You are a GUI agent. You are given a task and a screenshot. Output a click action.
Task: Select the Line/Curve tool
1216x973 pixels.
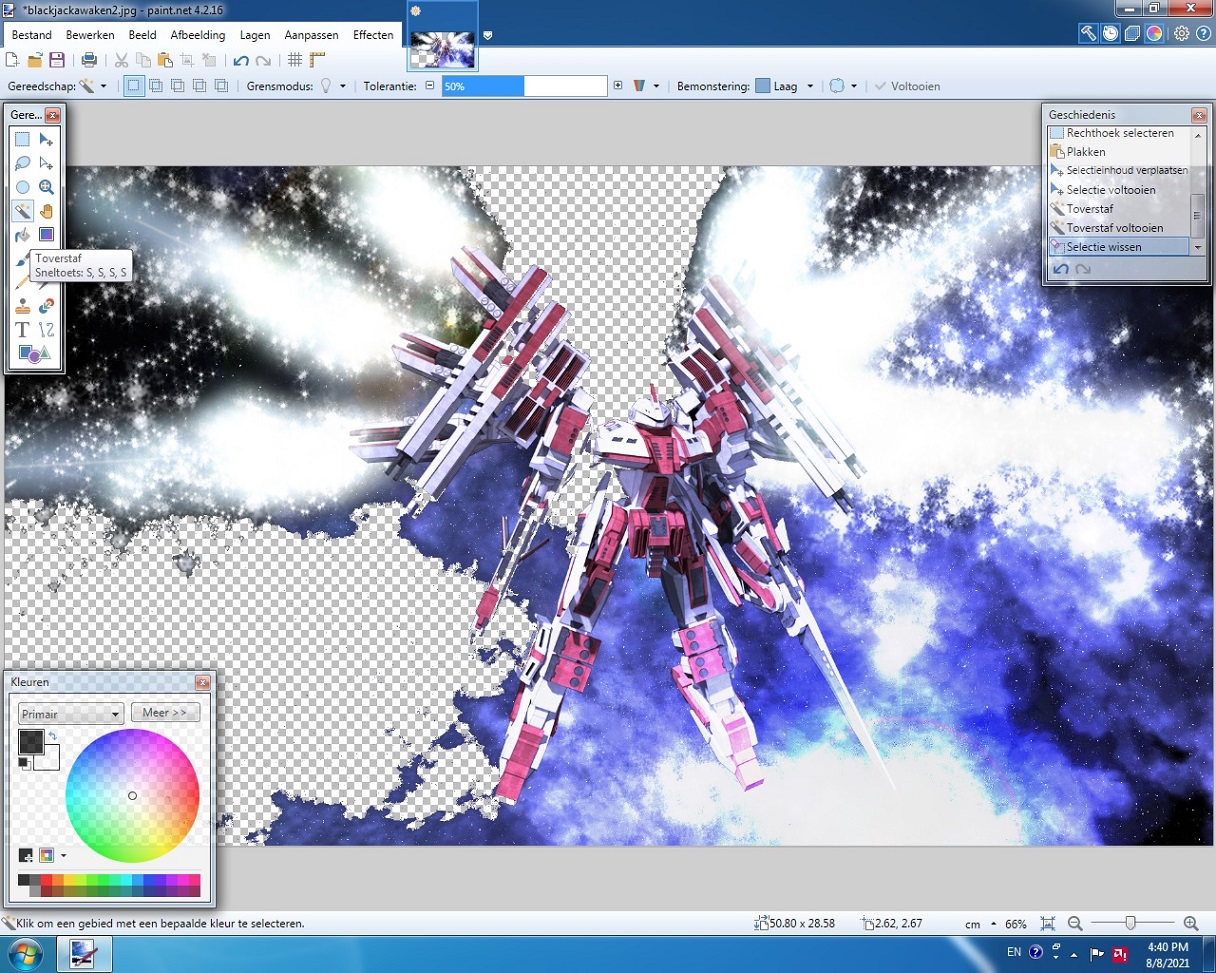click(46, 330)
